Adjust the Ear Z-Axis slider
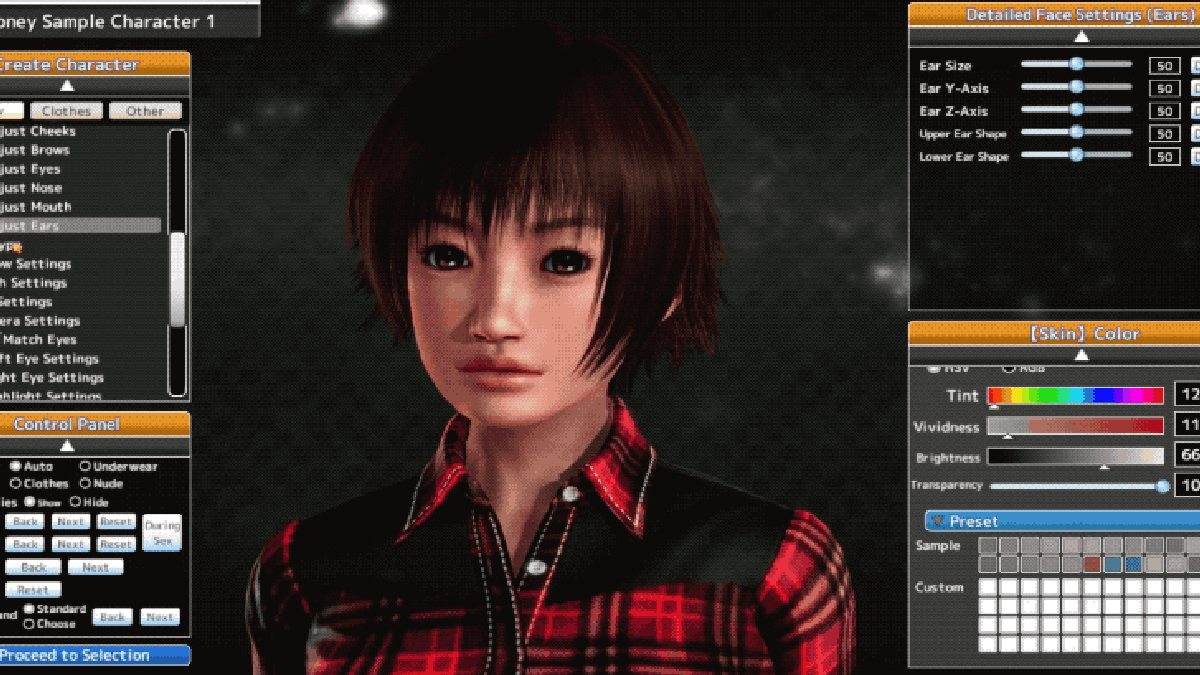This screenshot has width=1200, height=675. (x=1076, y=109)
